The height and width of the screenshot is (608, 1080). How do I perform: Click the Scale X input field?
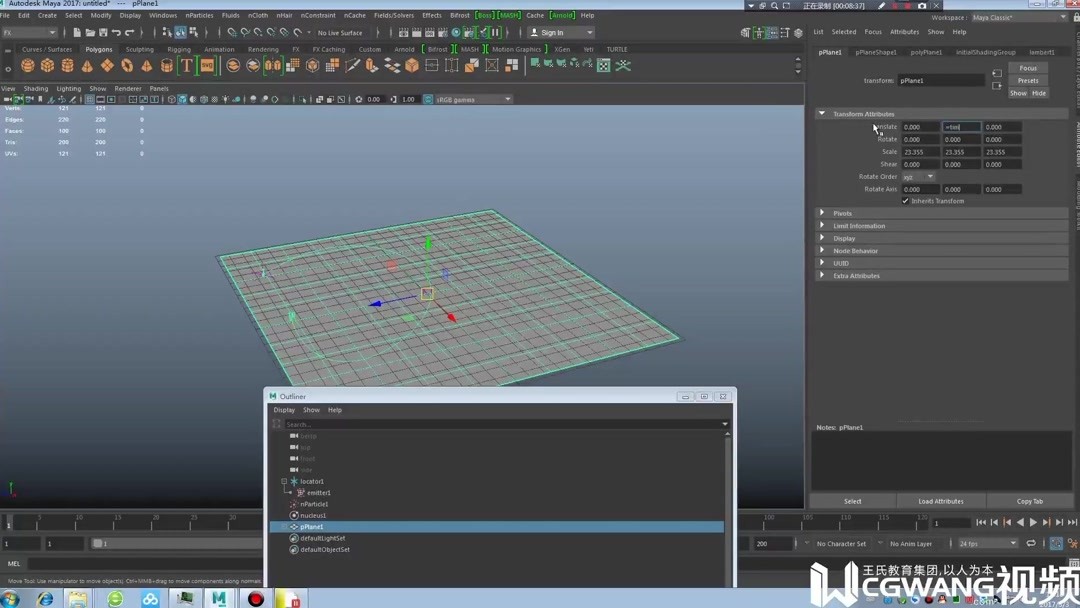pos(920,152)
